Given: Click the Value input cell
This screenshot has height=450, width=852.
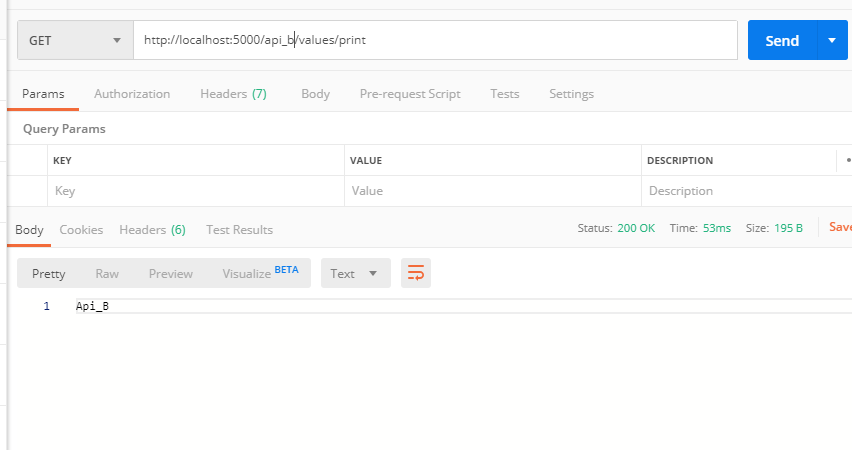Looking at the screenshot, I should tap(493, 191).
